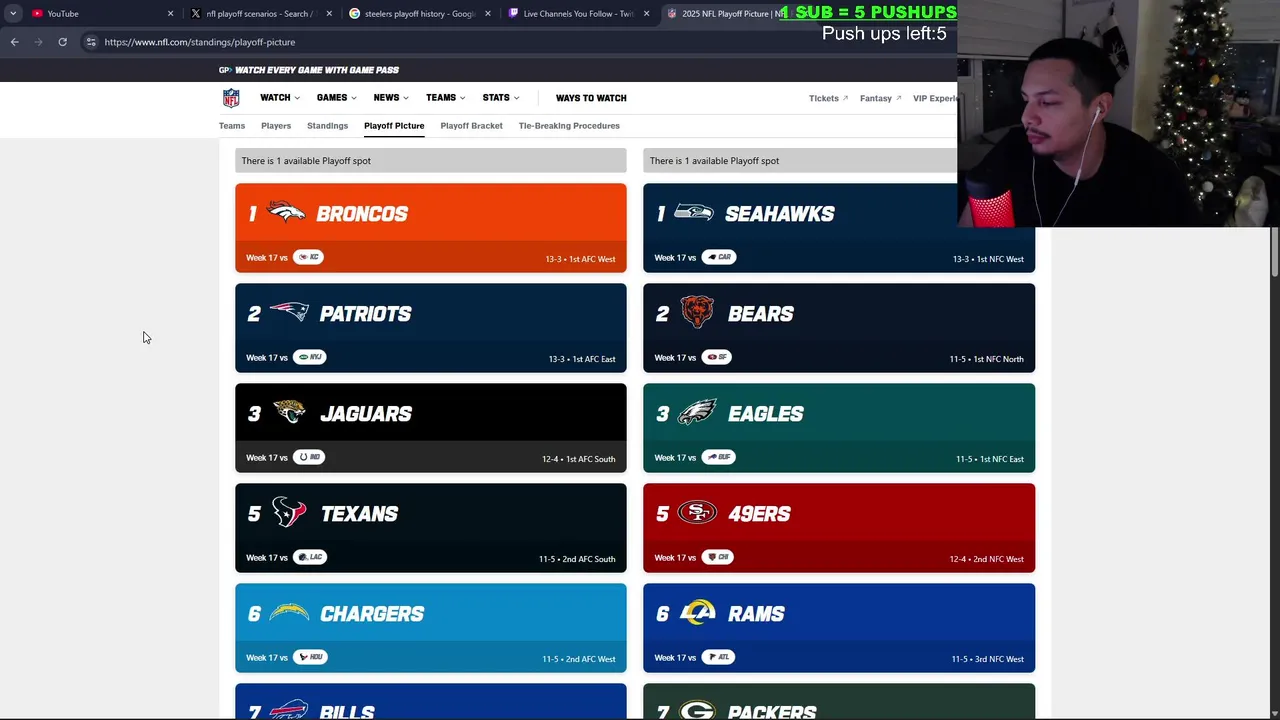The height and width of the screenshot is (720, 1280).
Task: Click the HOU opponent badge on Chargers card
Action: (x=310, y=657)
